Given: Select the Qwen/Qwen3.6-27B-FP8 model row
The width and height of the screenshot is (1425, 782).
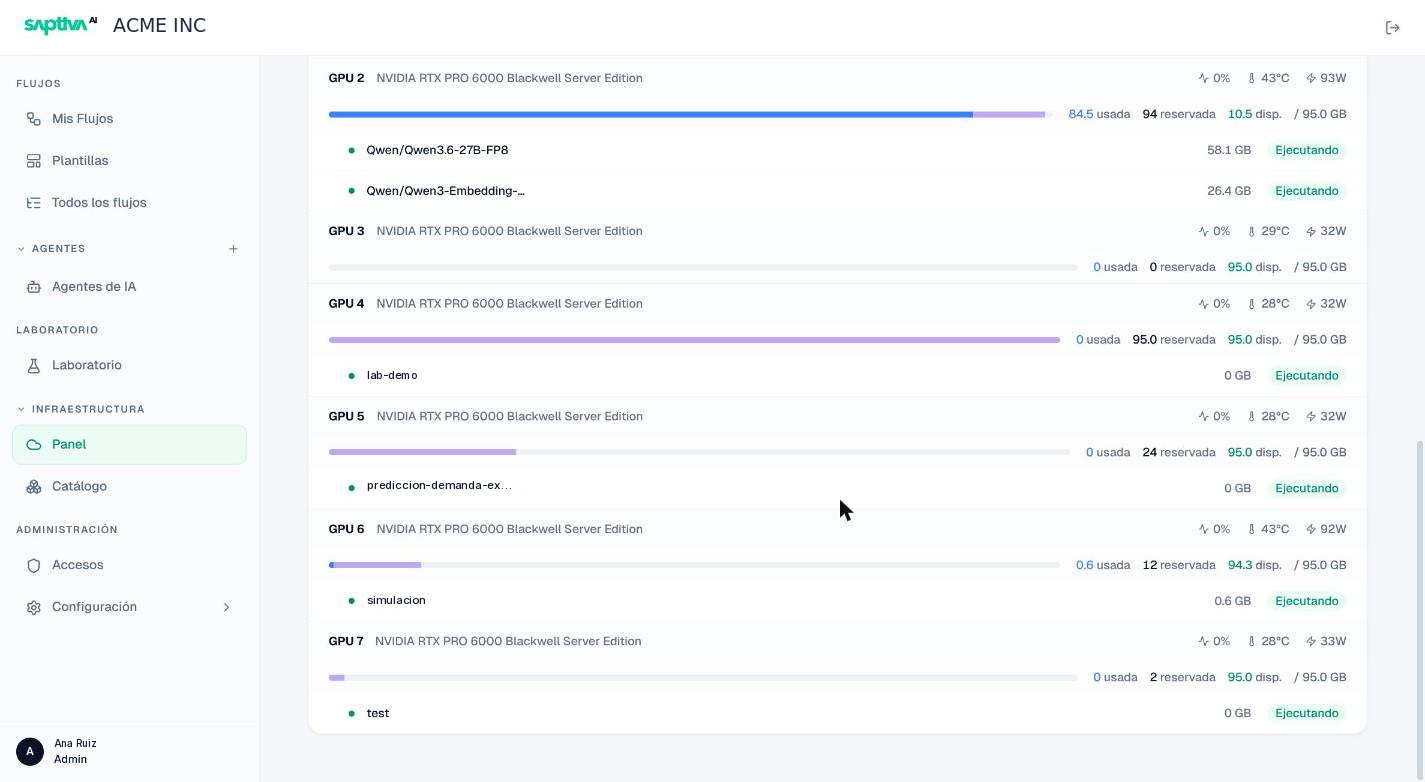Looking at the screenshot, I should (x=837, y=150).
